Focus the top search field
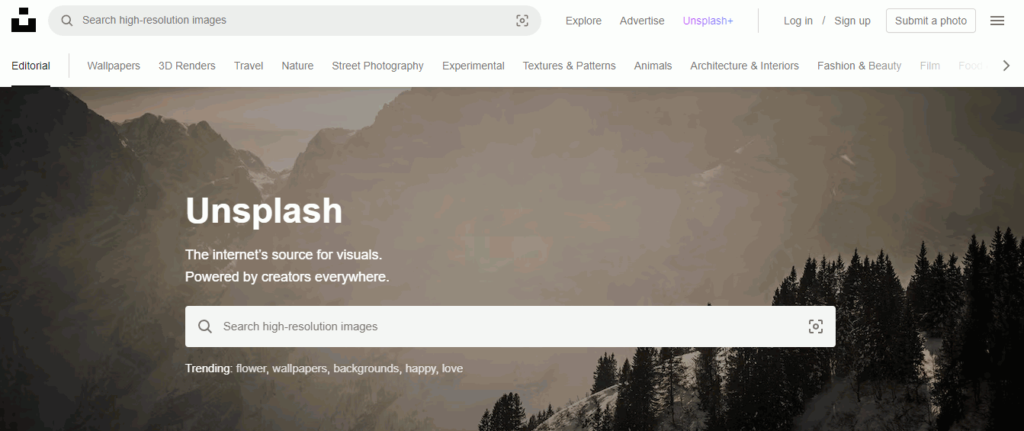This screenshot has width=1024, height=431. (x=295, y=20)
